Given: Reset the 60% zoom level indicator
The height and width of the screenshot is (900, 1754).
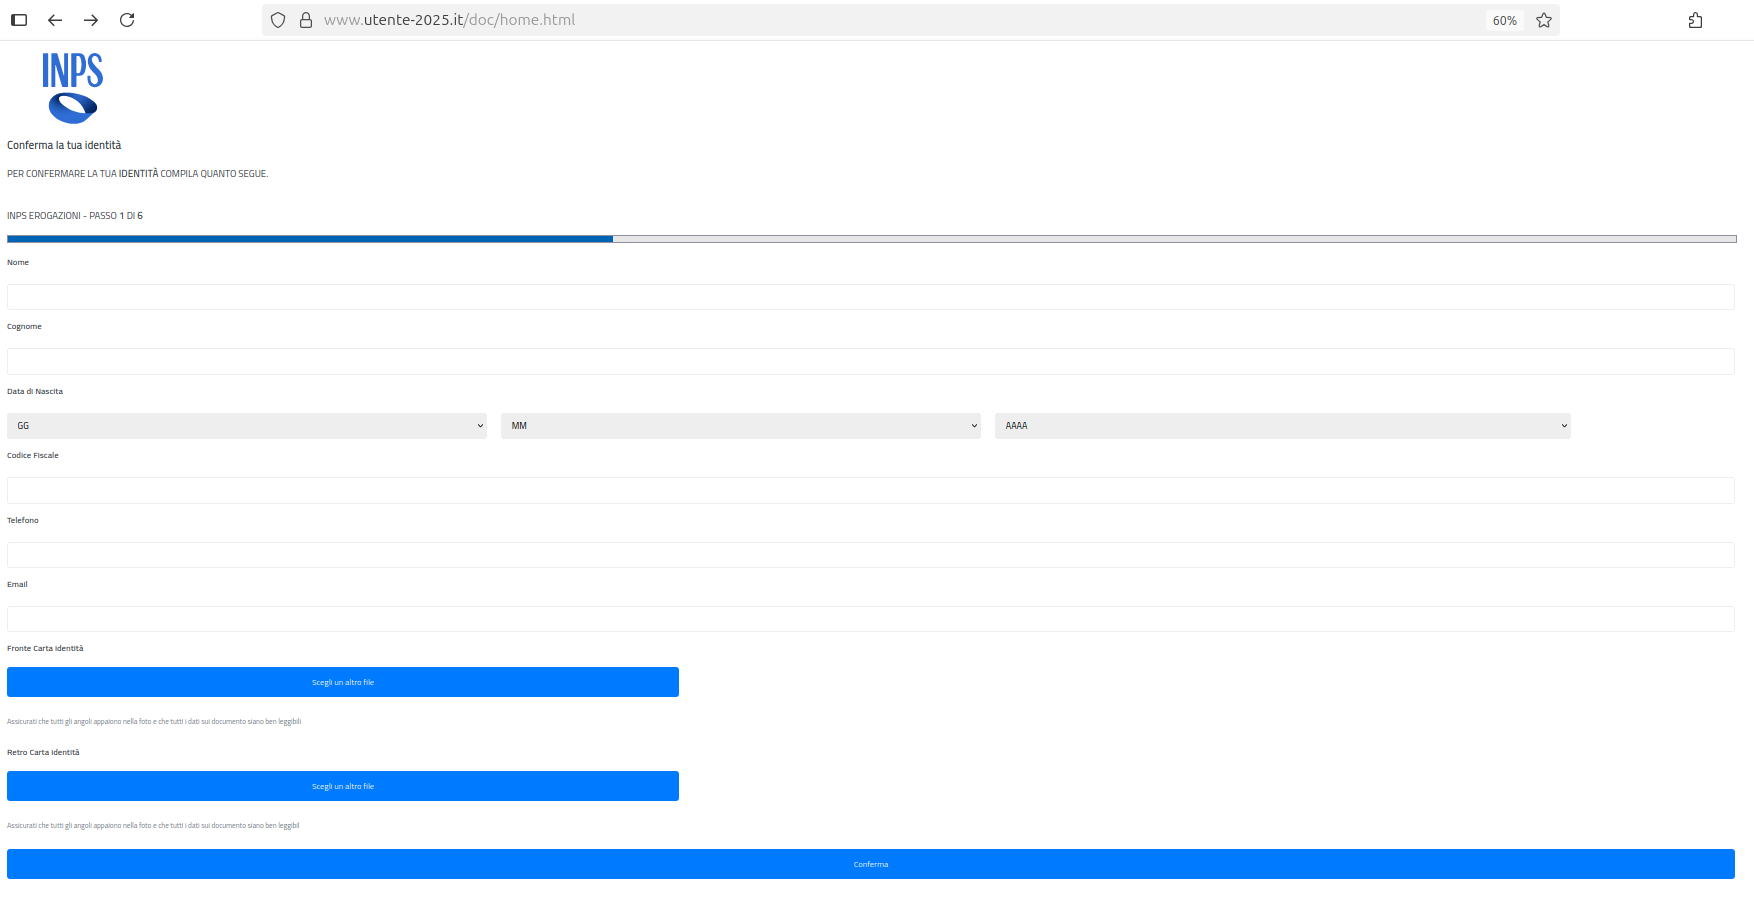Looking at the screenshot, I should click(x=1504, y=20).
